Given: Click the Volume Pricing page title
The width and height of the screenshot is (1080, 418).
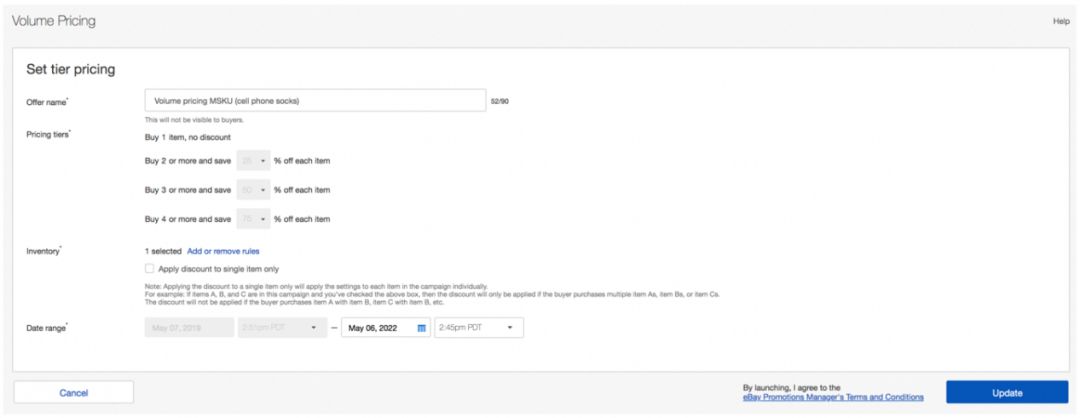Looking at the screenshot, I should [53, 21].
